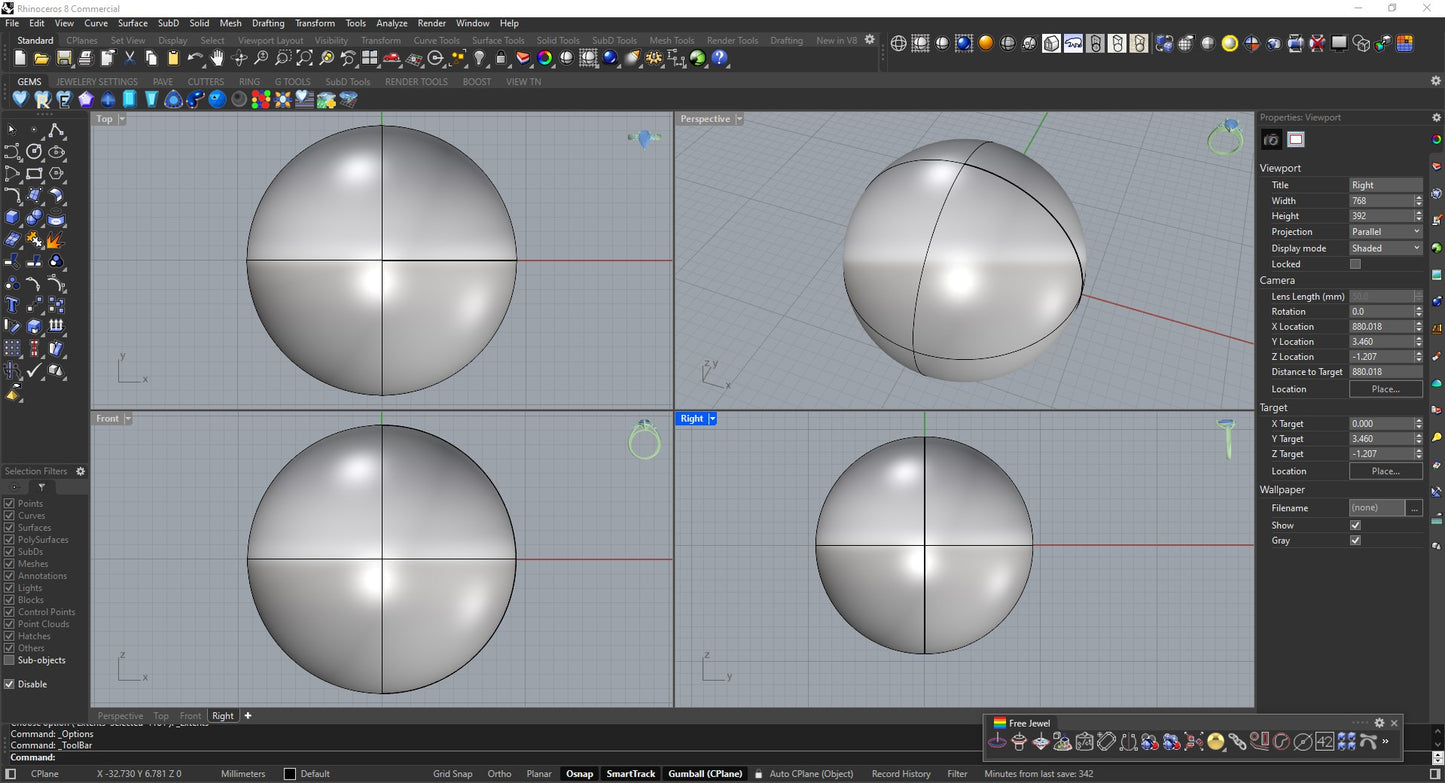Uncheck the Curves selection filter
1445x783 pixels.
tap(10, 516)
